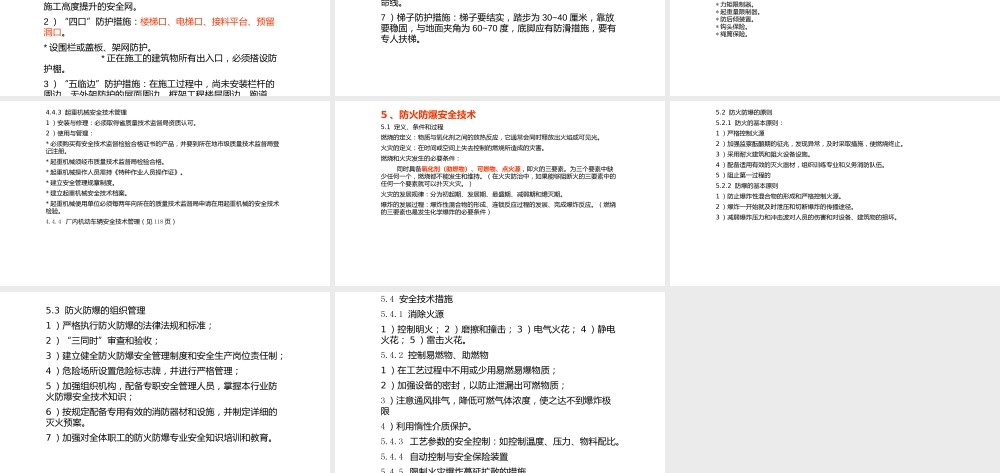Click the line 5.4.4 自动控制与安全保险装置
The width and height of the screenshot is (1000, 473).
(445, 457)
